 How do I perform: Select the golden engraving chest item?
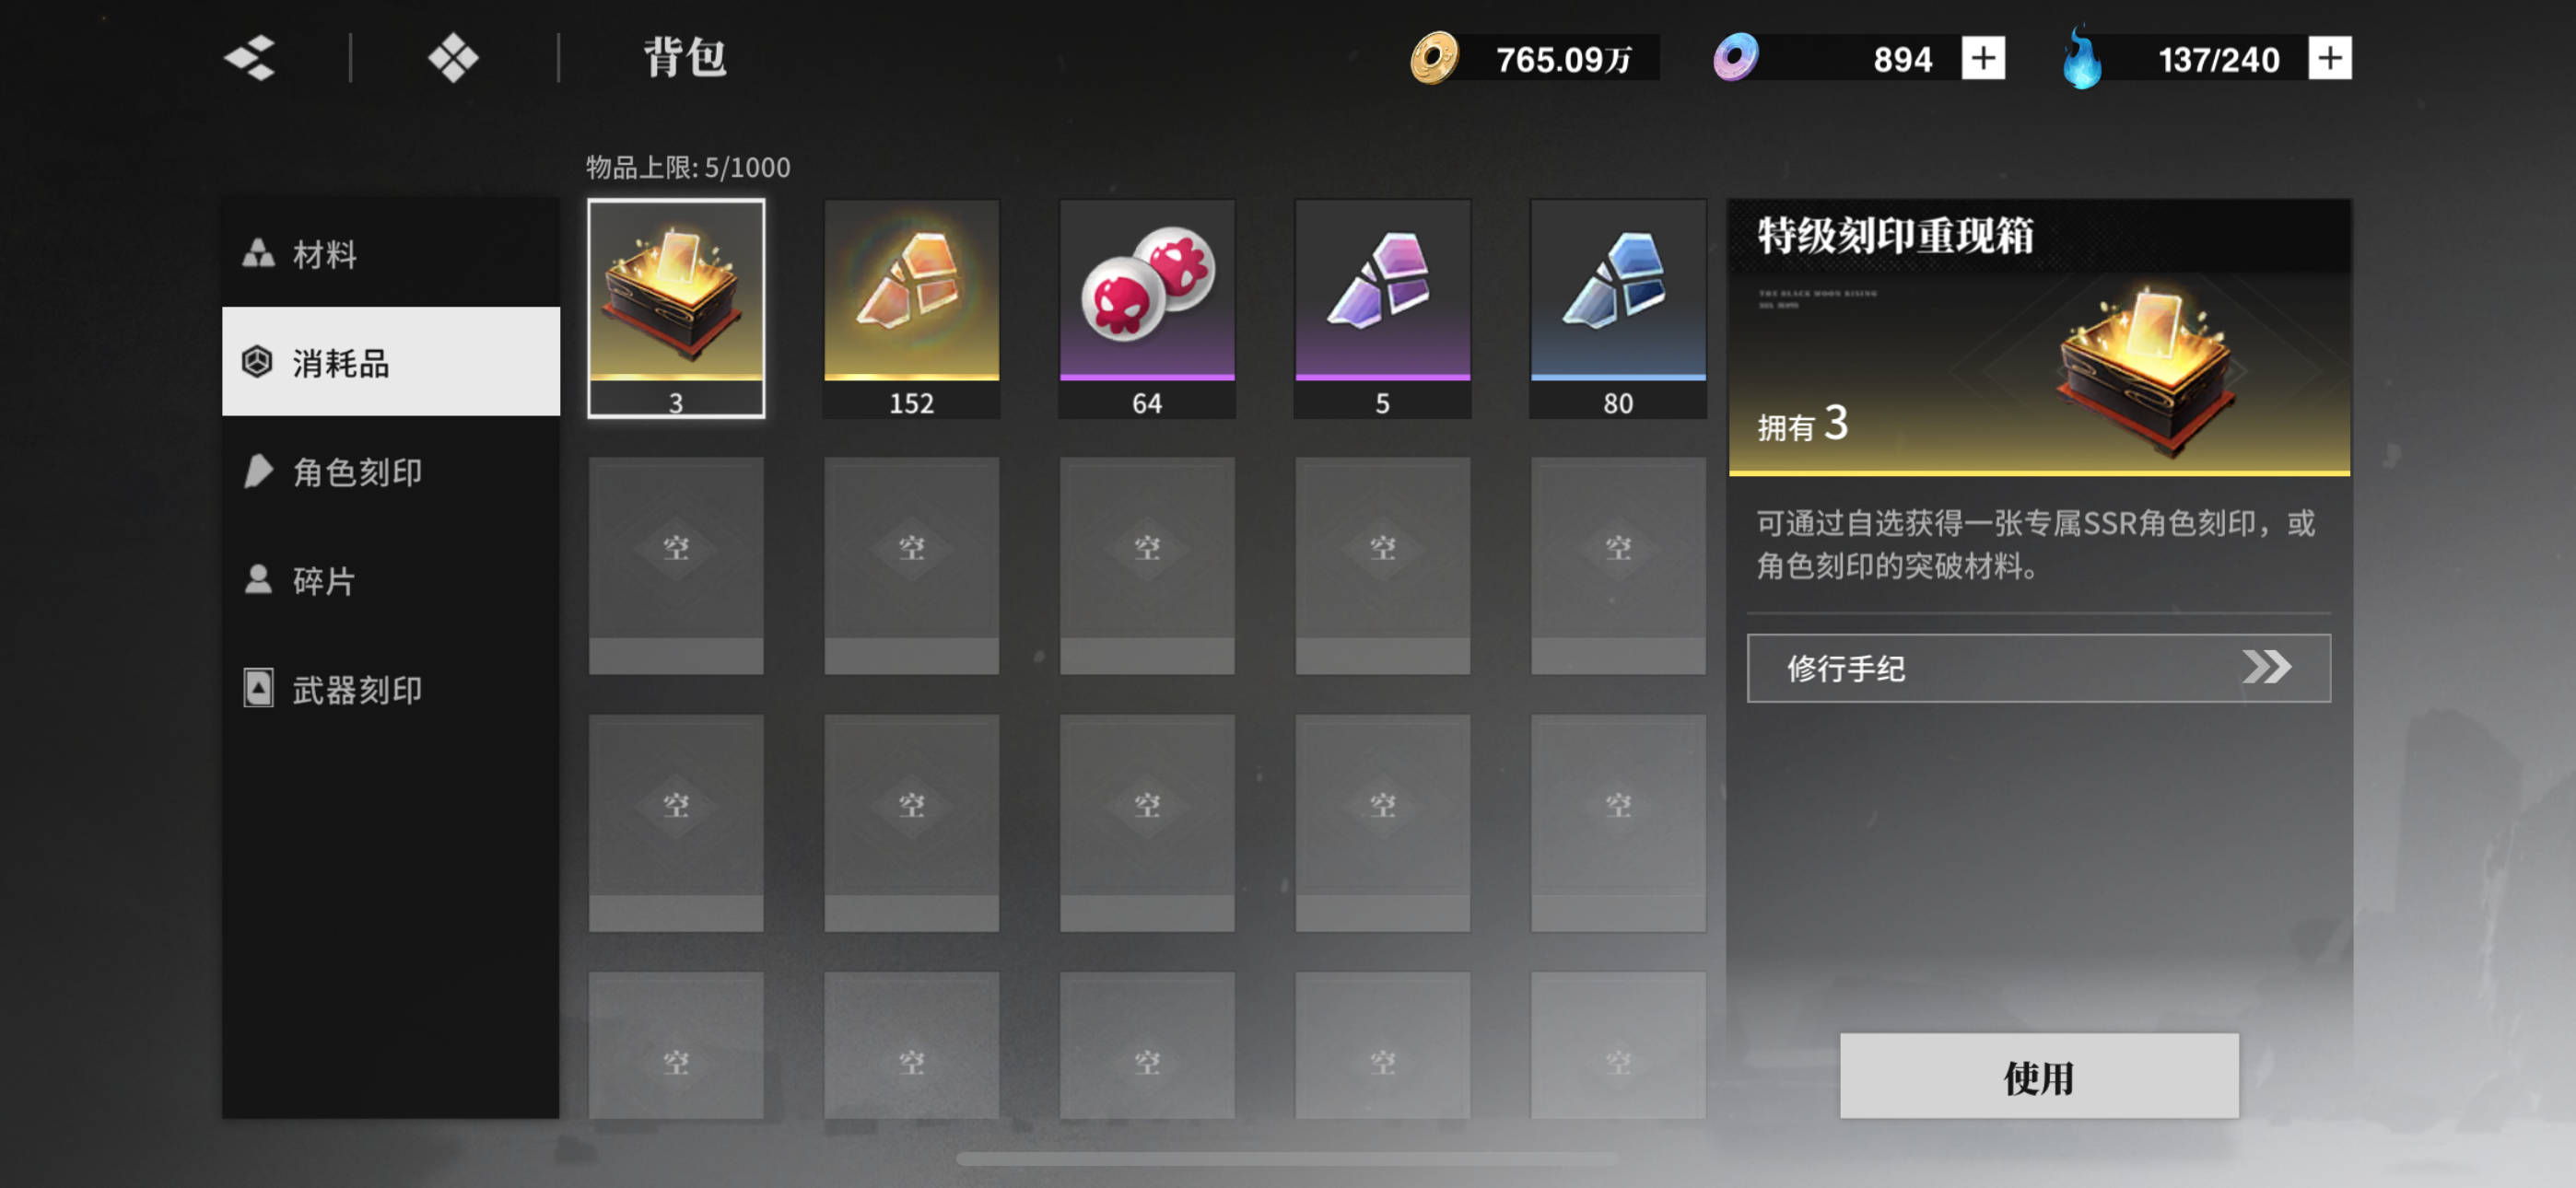point(676,308)
